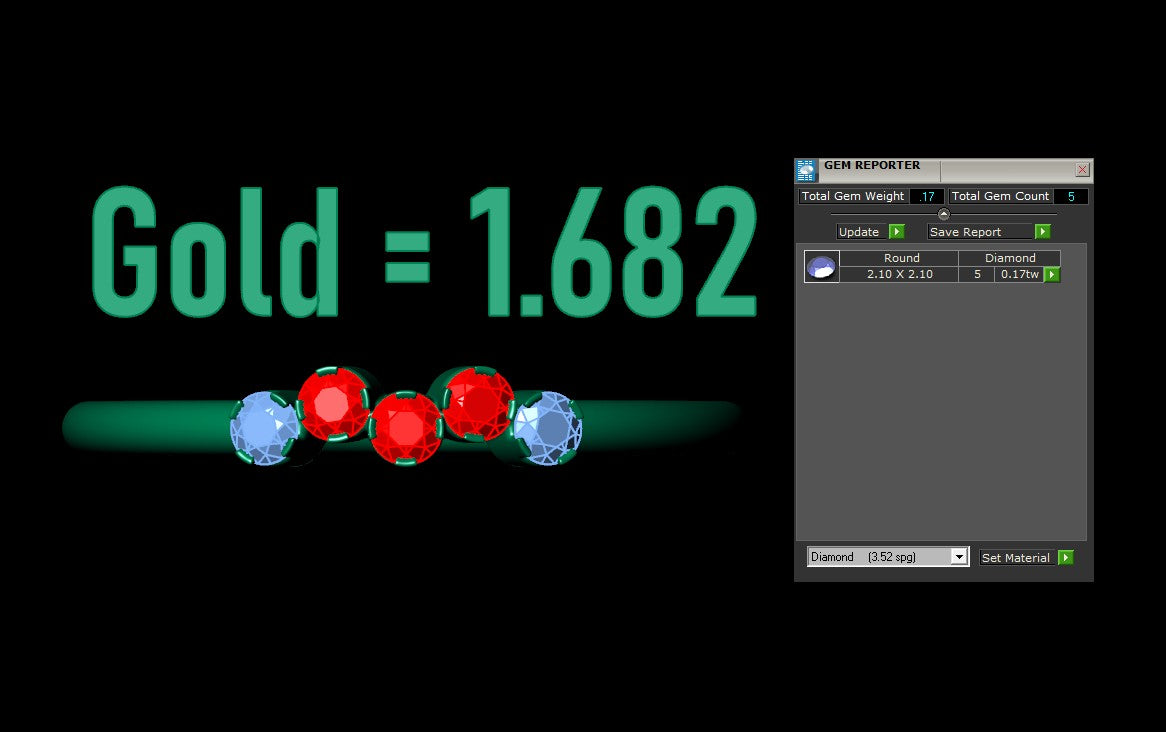Screen dimensions: 1166x732
Task: Click the 0.17tw weight cell
Action: pyautogui.click(x=1020, y=274)
